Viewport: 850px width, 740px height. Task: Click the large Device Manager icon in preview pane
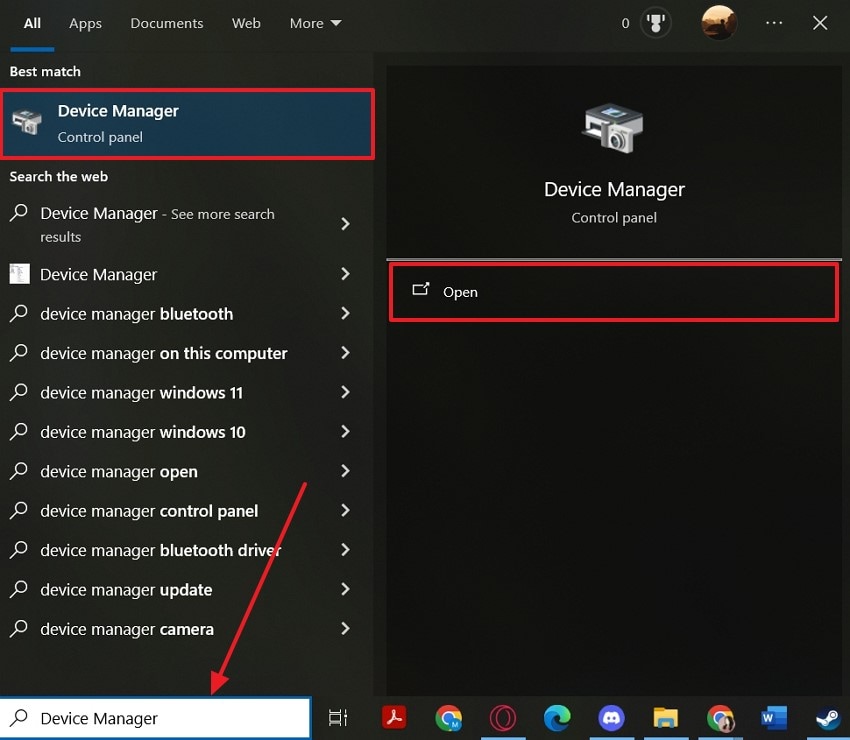coord(613,128)
